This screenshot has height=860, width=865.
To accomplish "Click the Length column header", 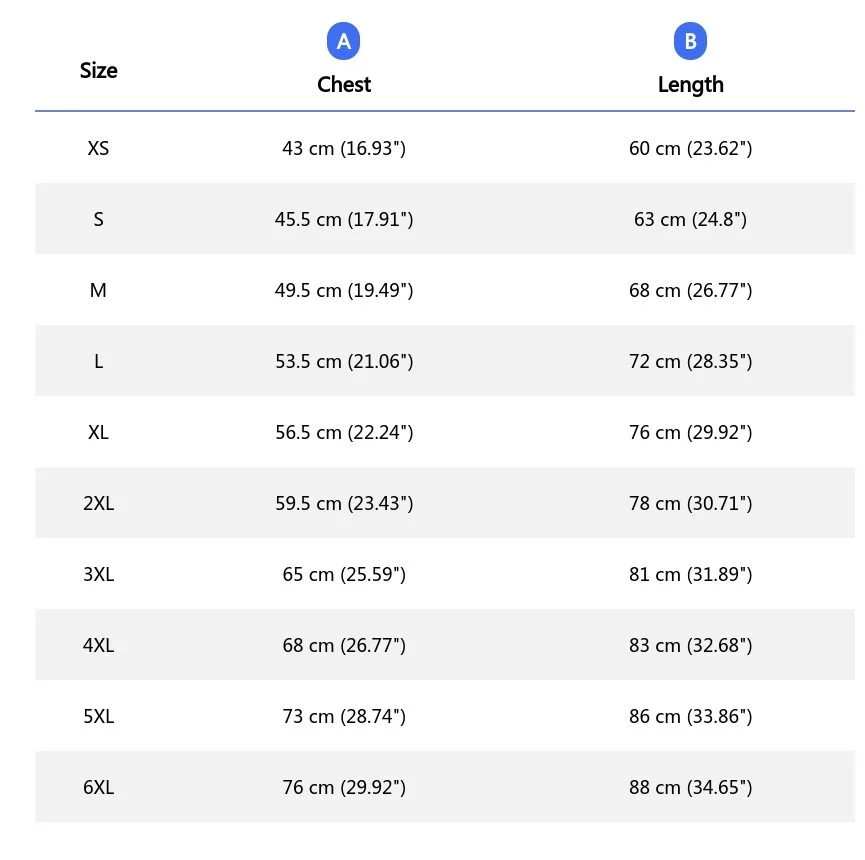I will coord(690,85).
